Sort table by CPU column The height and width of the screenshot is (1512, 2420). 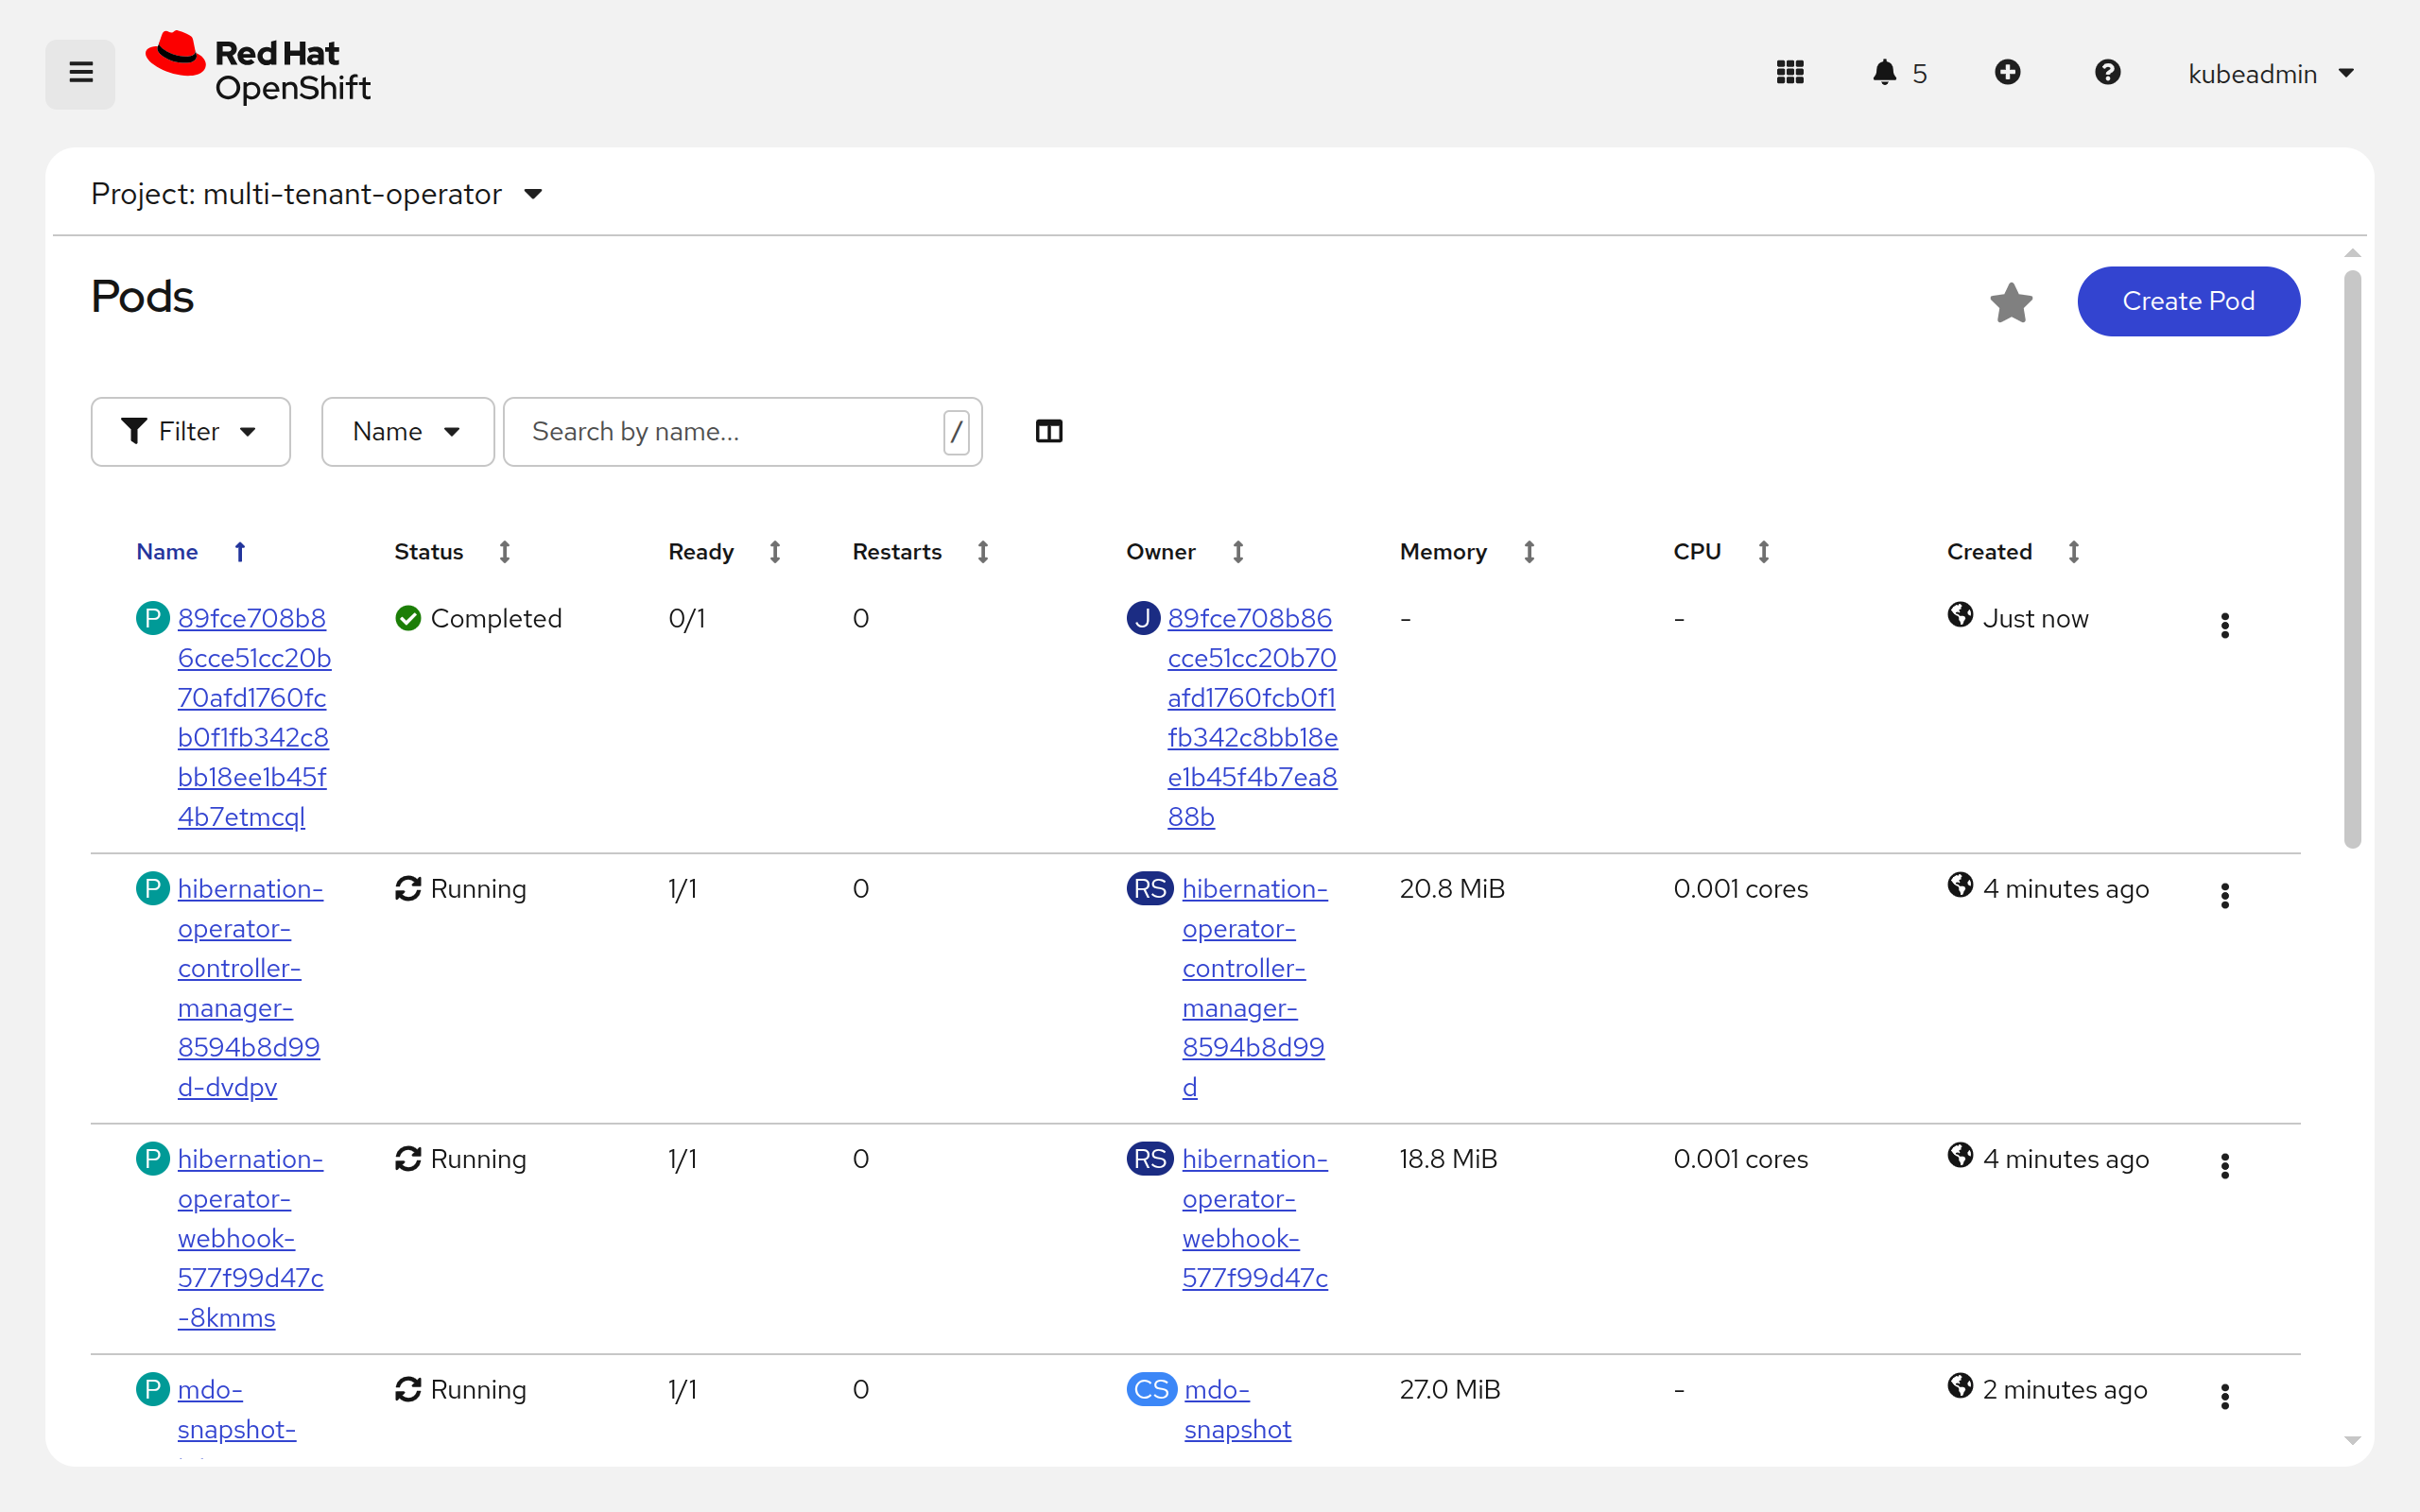pos(1763,552)
